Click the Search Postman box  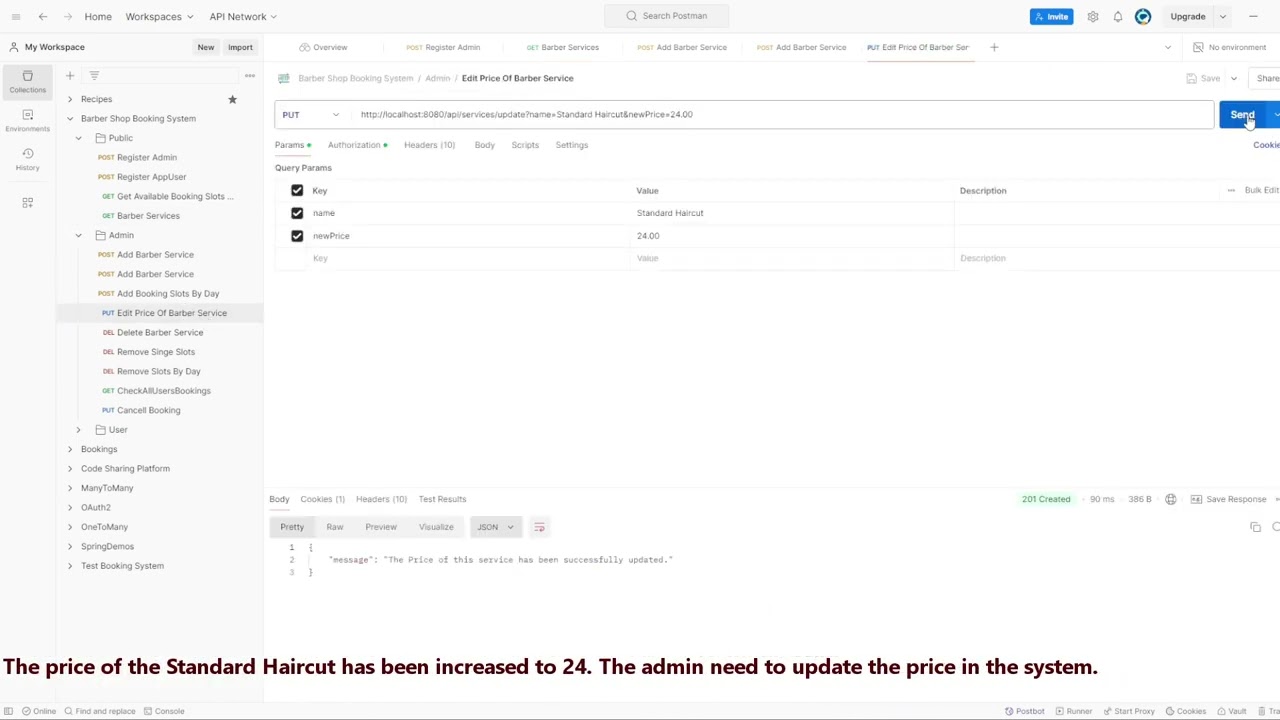tap(666, 16)
